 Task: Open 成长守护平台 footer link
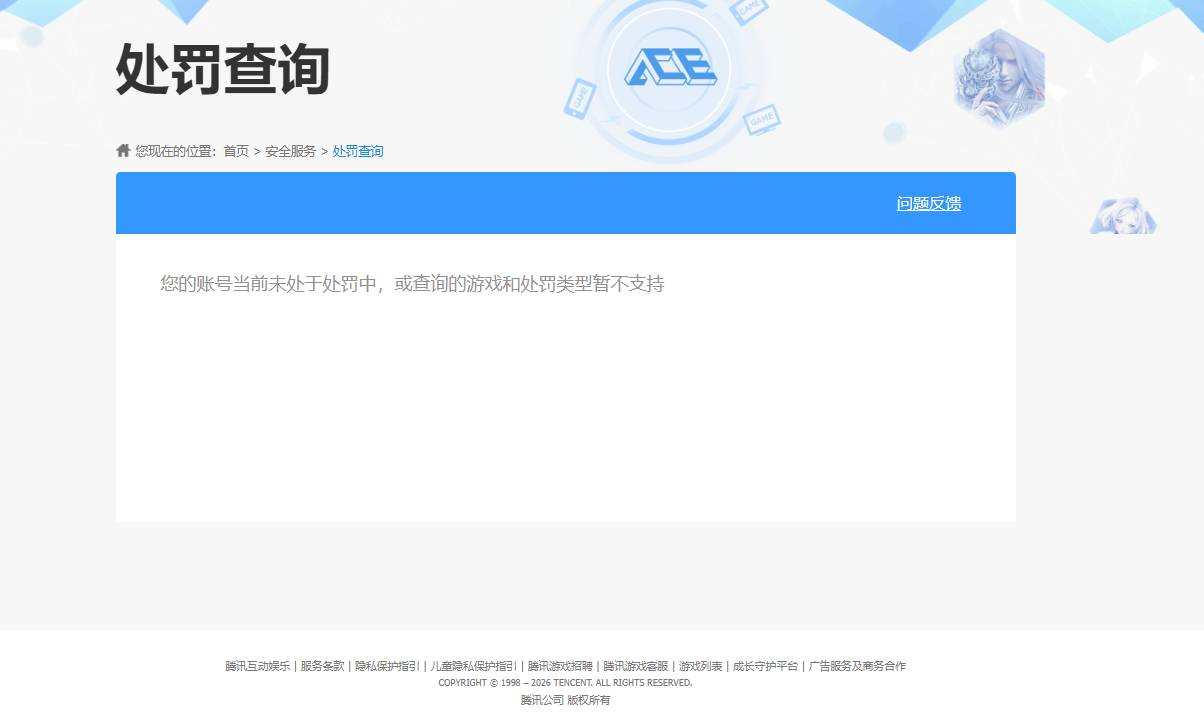pos(765,666)
